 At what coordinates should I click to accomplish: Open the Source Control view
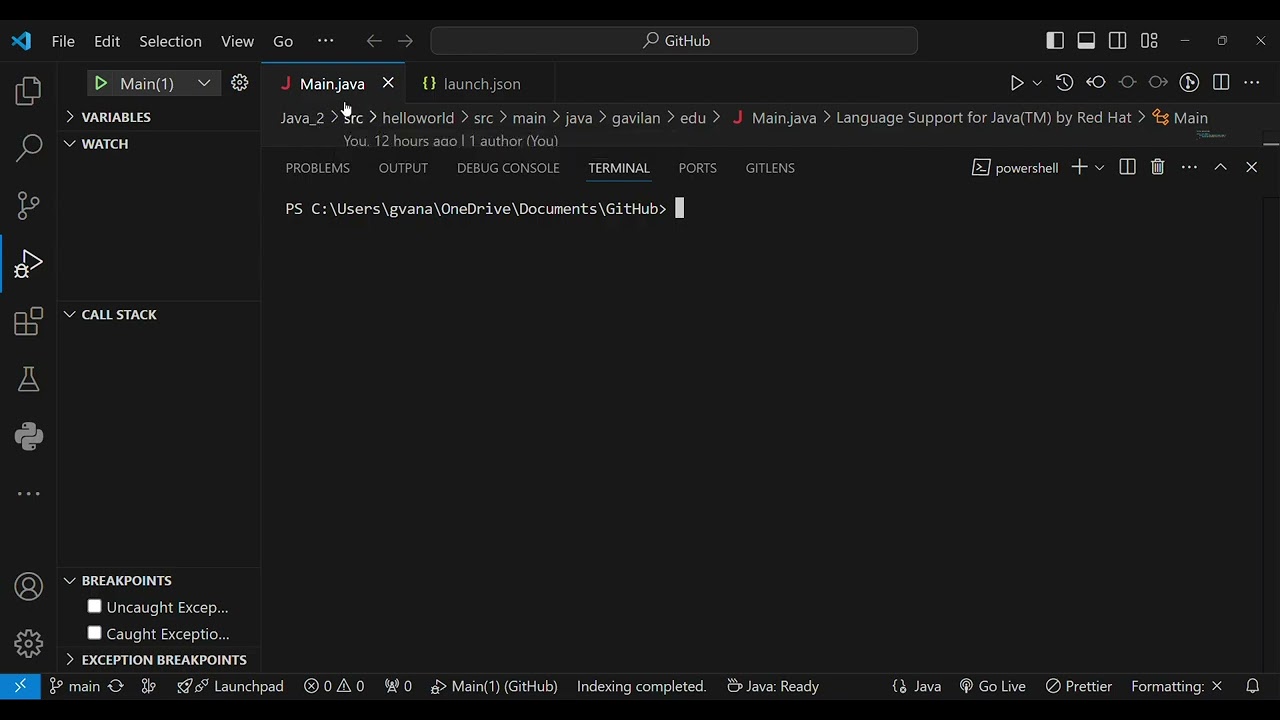coord(28,206)
